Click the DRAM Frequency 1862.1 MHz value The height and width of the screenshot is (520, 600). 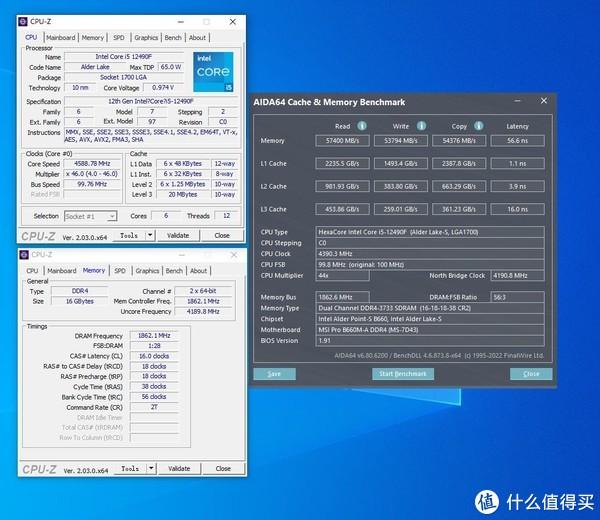(154, 336)
